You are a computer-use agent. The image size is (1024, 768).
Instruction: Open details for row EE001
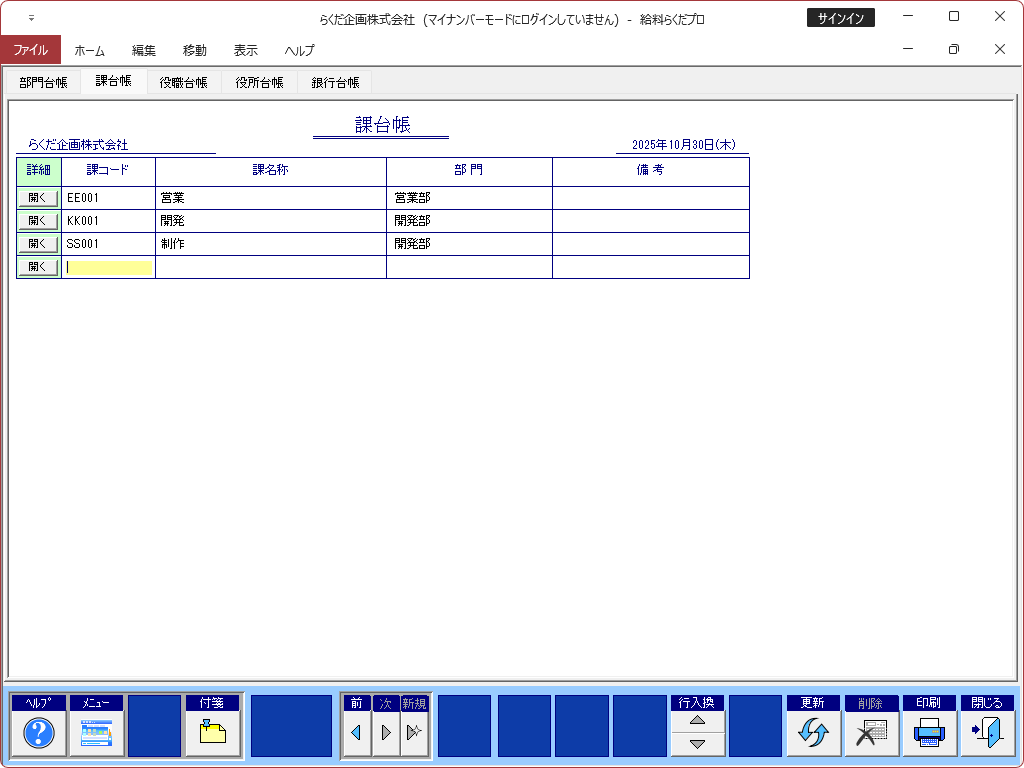click(38, 198)
